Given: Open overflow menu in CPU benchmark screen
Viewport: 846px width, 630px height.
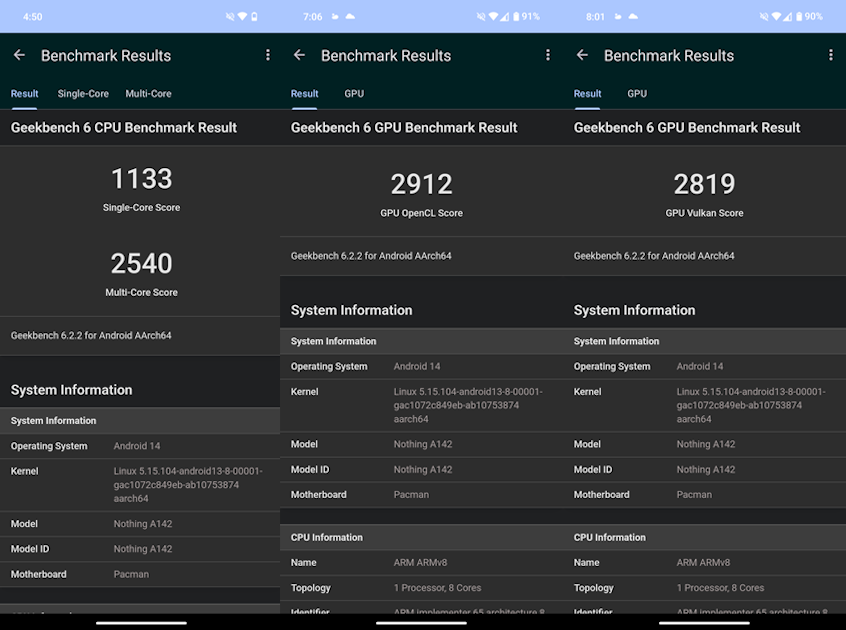Looking at the screenshot, I should click(268, 55).
